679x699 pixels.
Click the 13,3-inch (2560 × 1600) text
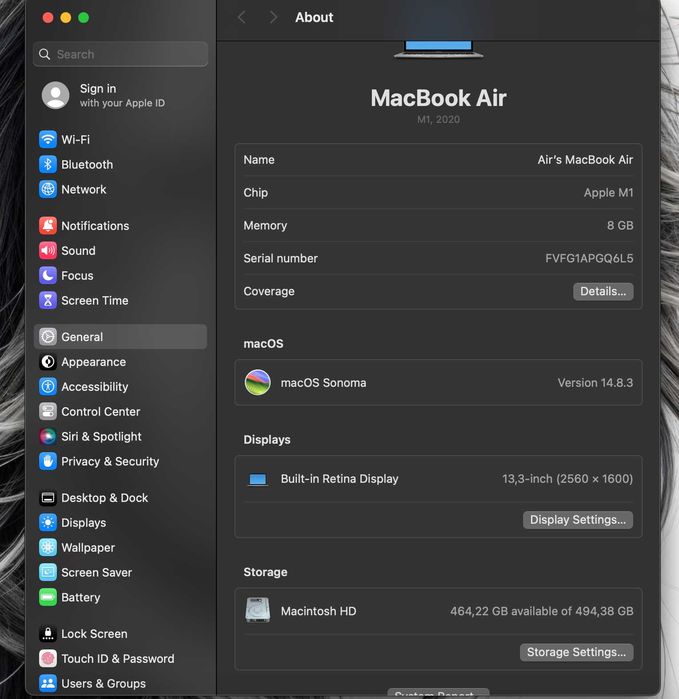(x=567, y=479)
